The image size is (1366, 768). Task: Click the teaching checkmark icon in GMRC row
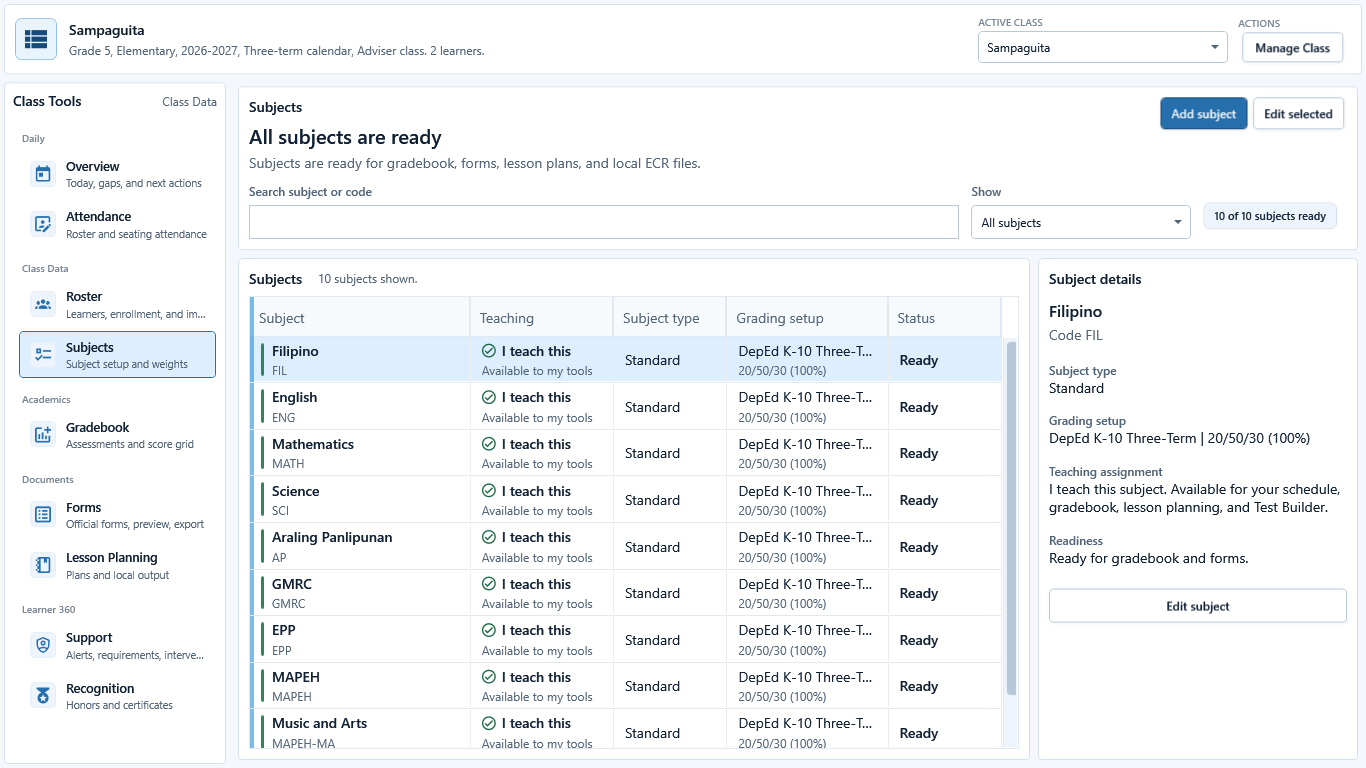point(489,584)
